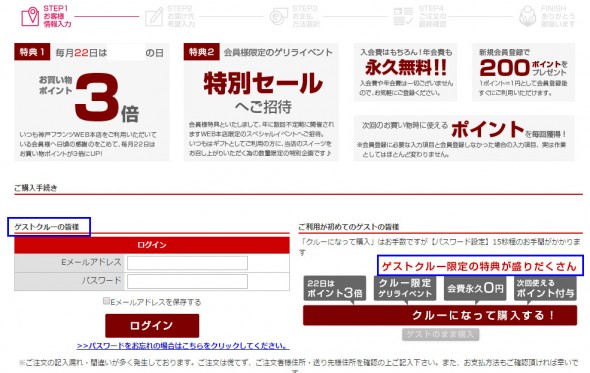Click the ゲストクルーの皆様 heading
590x373 pixels.
(x=47, y=227)
